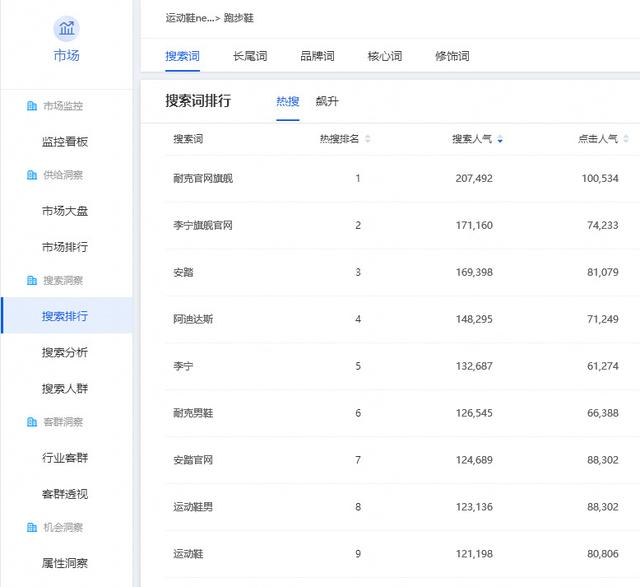Click the 搜索词排行 heading
This screenshot has width=640, height=587.
click(198, 101)
